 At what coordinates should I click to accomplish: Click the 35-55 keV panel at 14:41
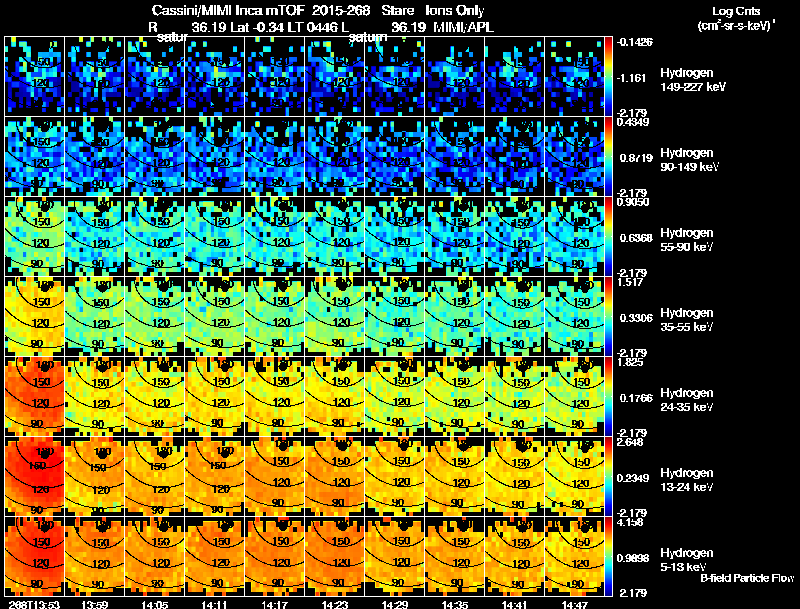pos(515,315)
